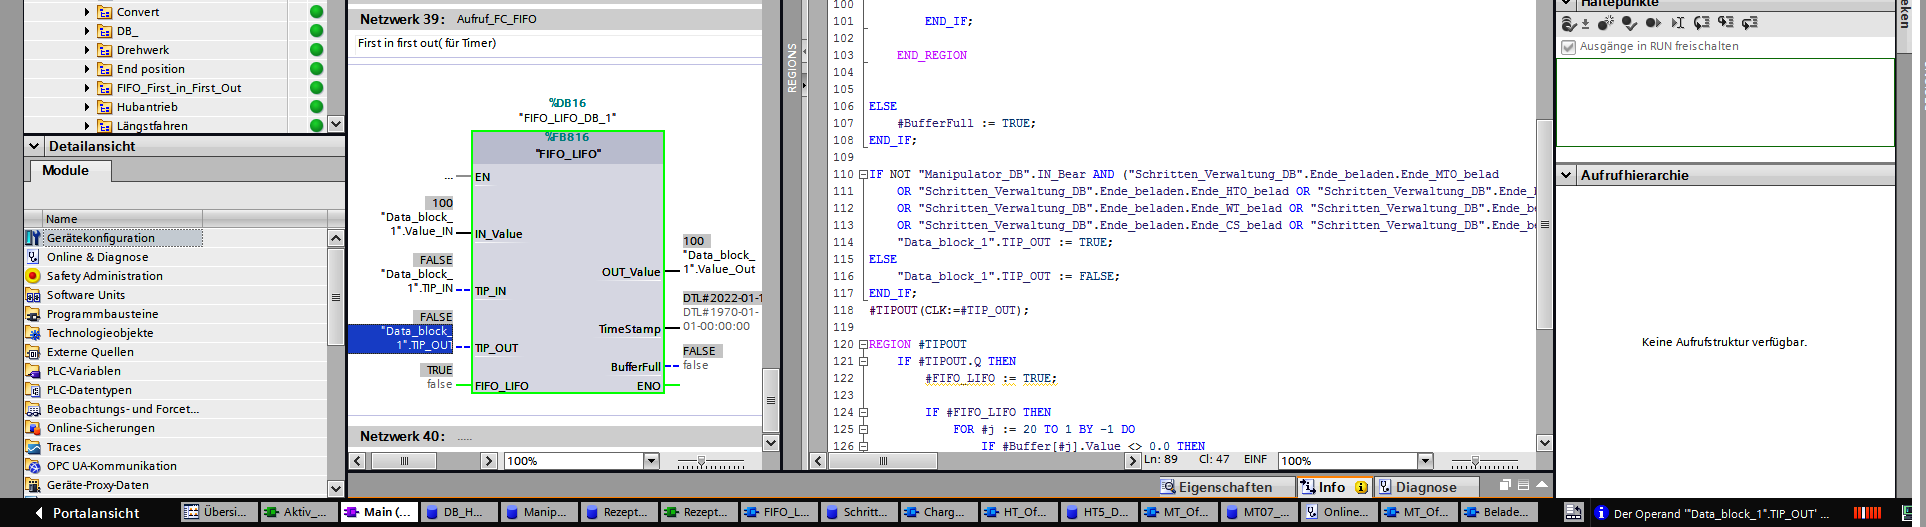Open the Schritt... editor tab
This screenshot has height=527, width=1926.
[857, 512]
